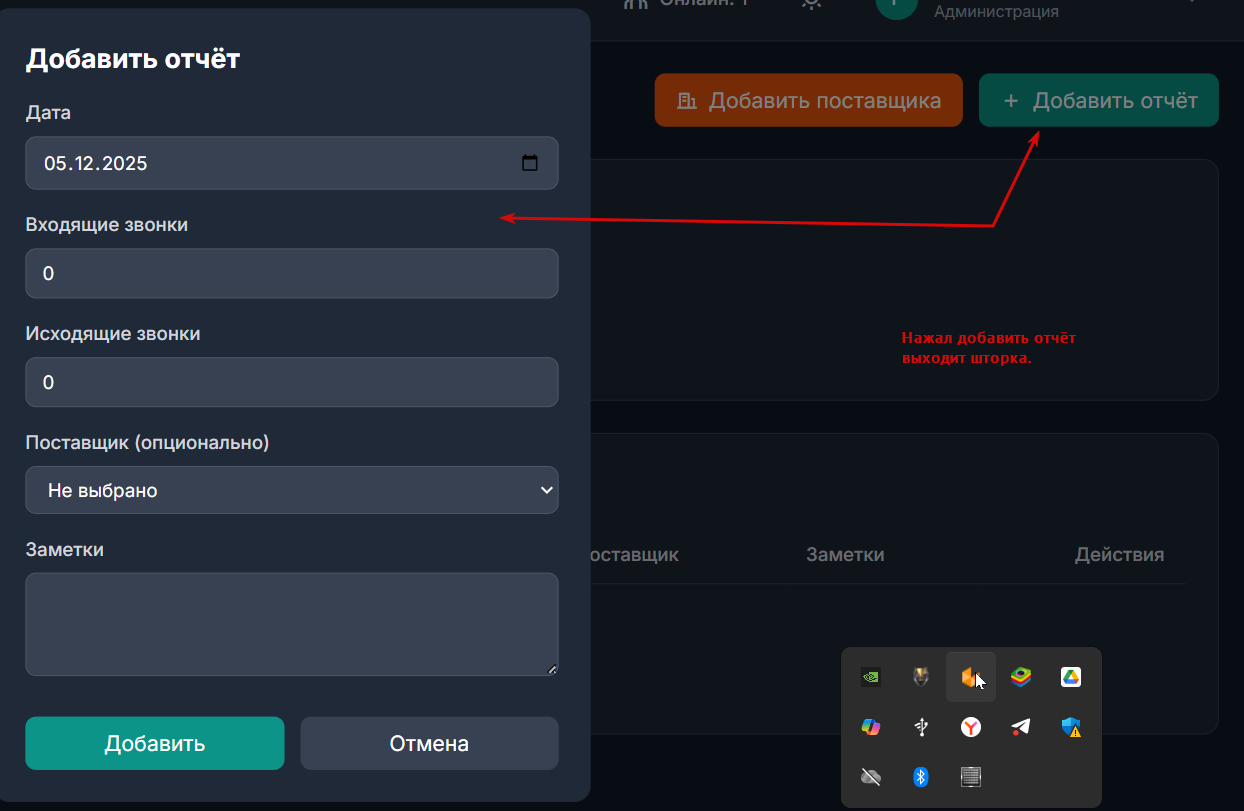Open the Bluetooth tray icon
Screen dimensions: 1244x811
point(921,776)
